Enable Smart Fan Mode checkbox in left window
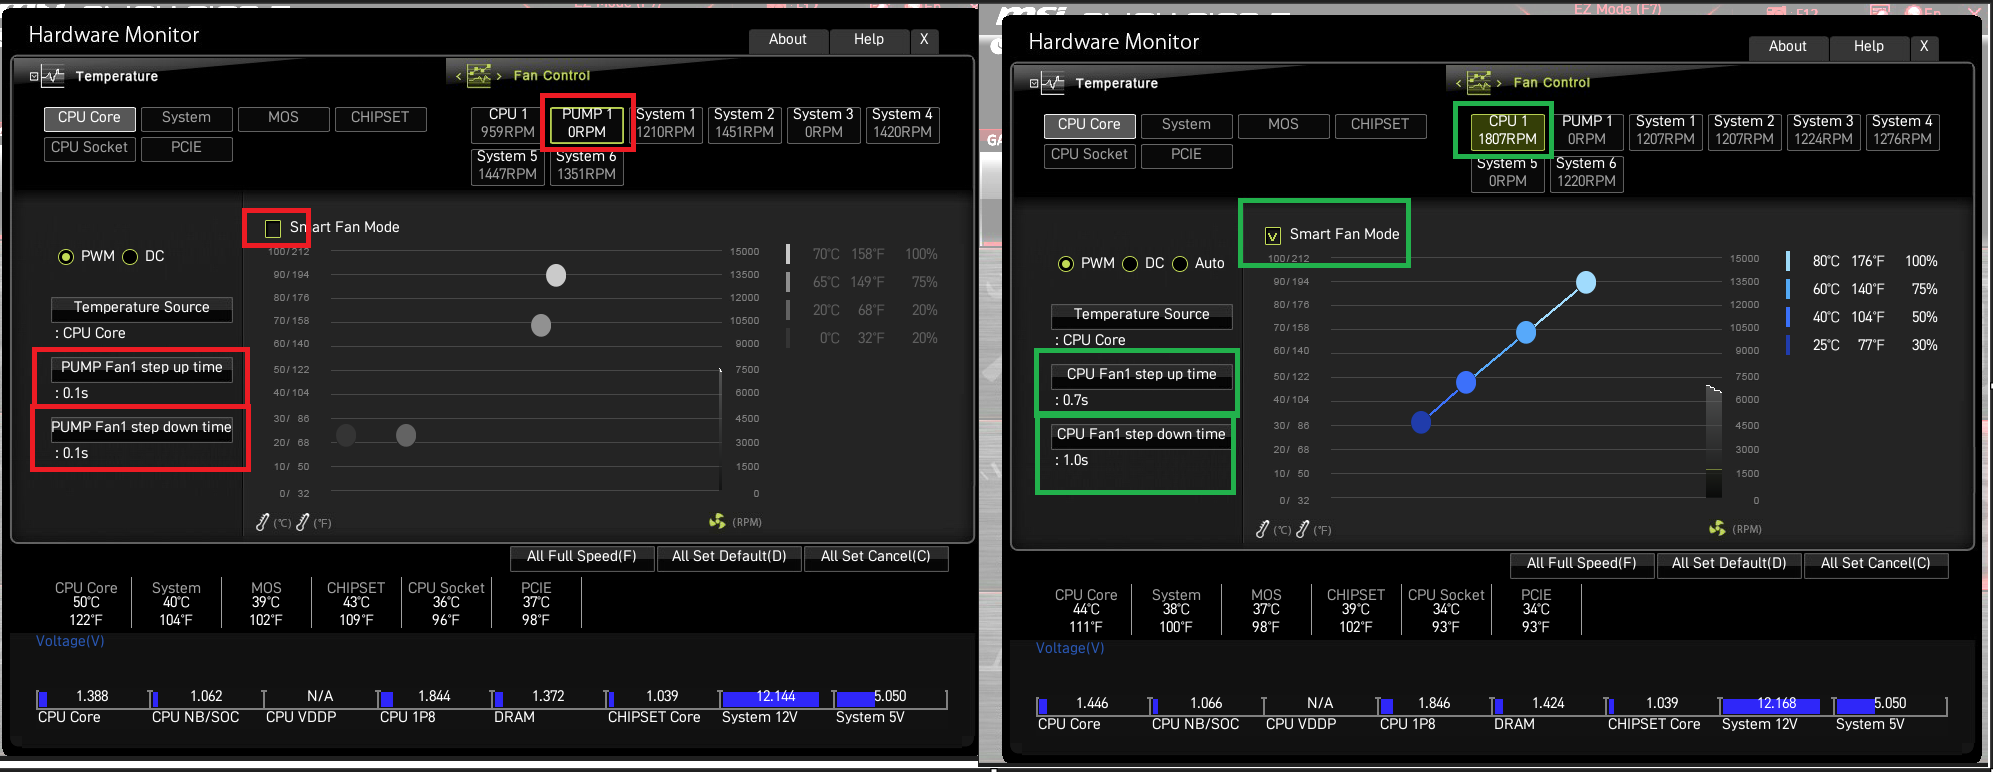The image size is (1993, 772). coord(273,228)
